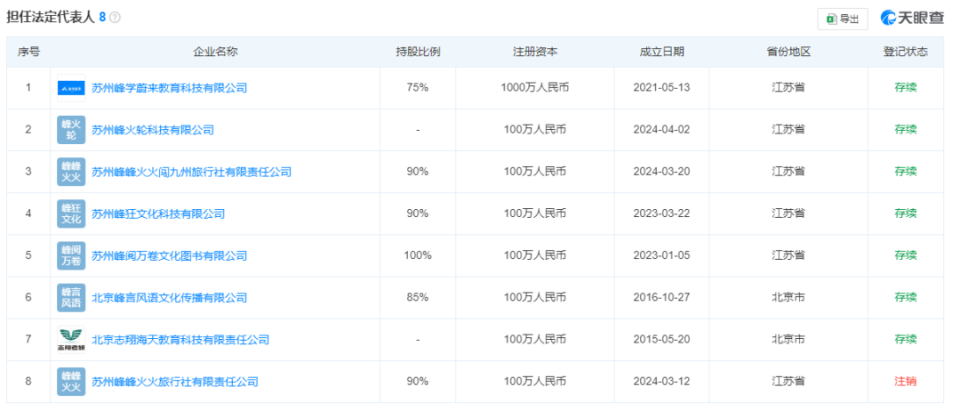The height and width of the screenshot is (411, 960).
Task: Click the count number 8 beside the title
Action: coord(102,18)
